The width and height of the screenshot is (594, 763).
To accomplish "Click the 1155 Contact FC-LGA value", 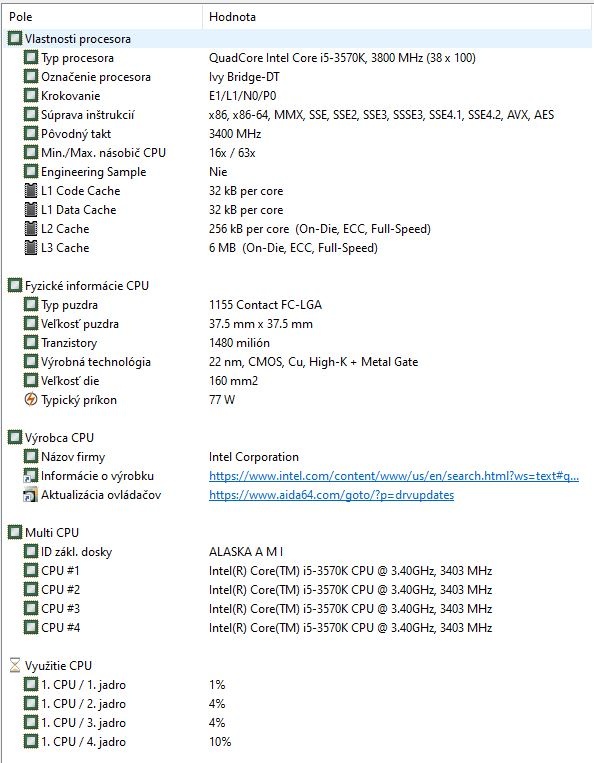I will [265, 305].
